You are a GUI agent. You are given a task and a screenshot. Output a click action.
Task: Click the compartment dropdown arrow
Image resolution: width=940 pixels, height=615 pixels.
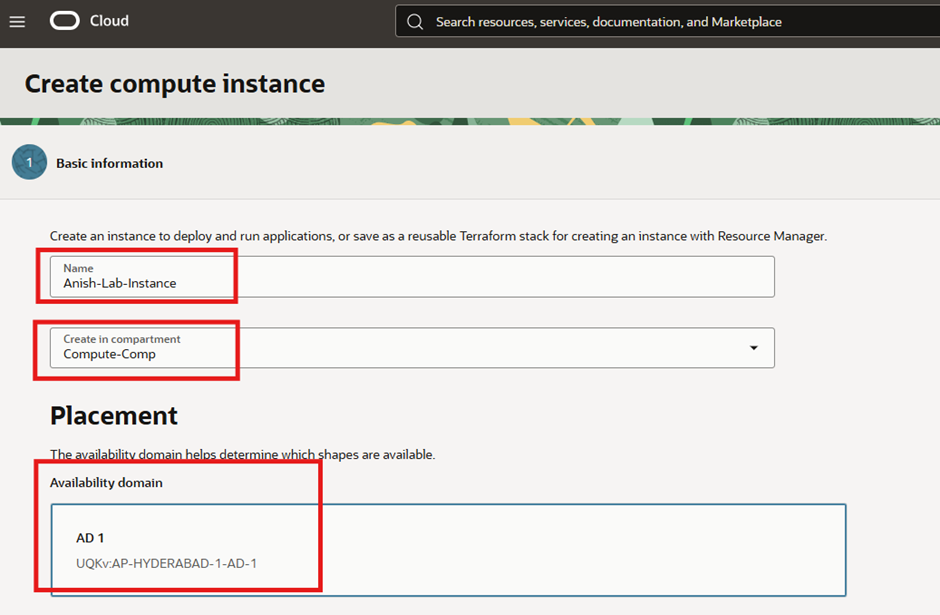click(753, 348)
